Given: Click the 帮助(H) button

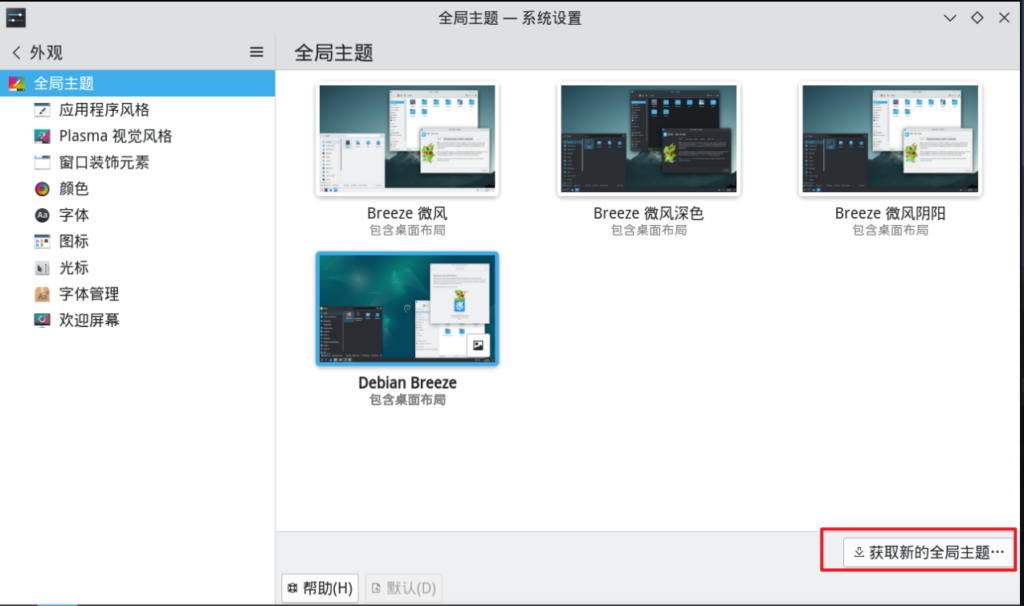Looking at the screenshot, I should coord(320,588).
